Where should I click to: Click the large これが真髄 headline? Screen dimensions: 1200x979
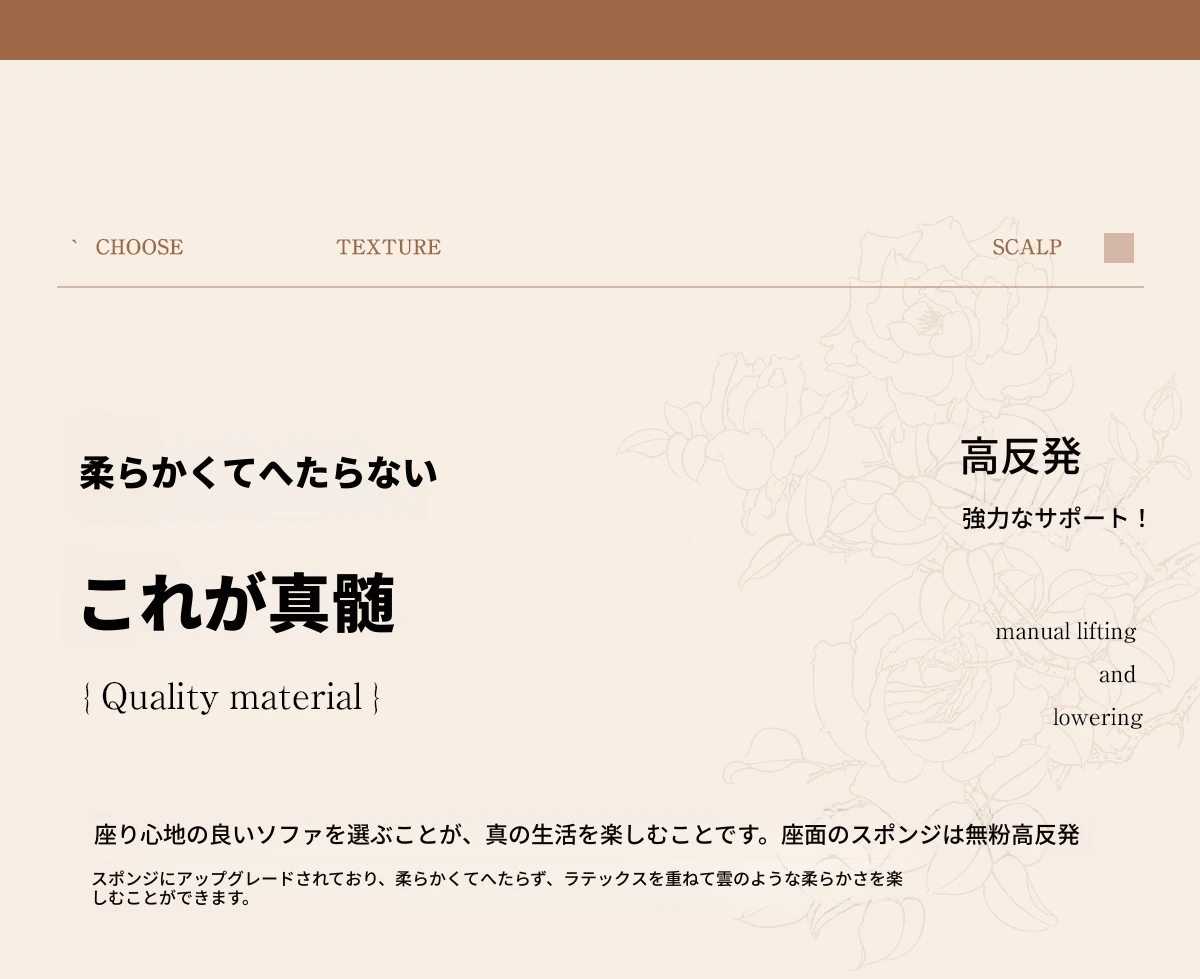(238, 604)
